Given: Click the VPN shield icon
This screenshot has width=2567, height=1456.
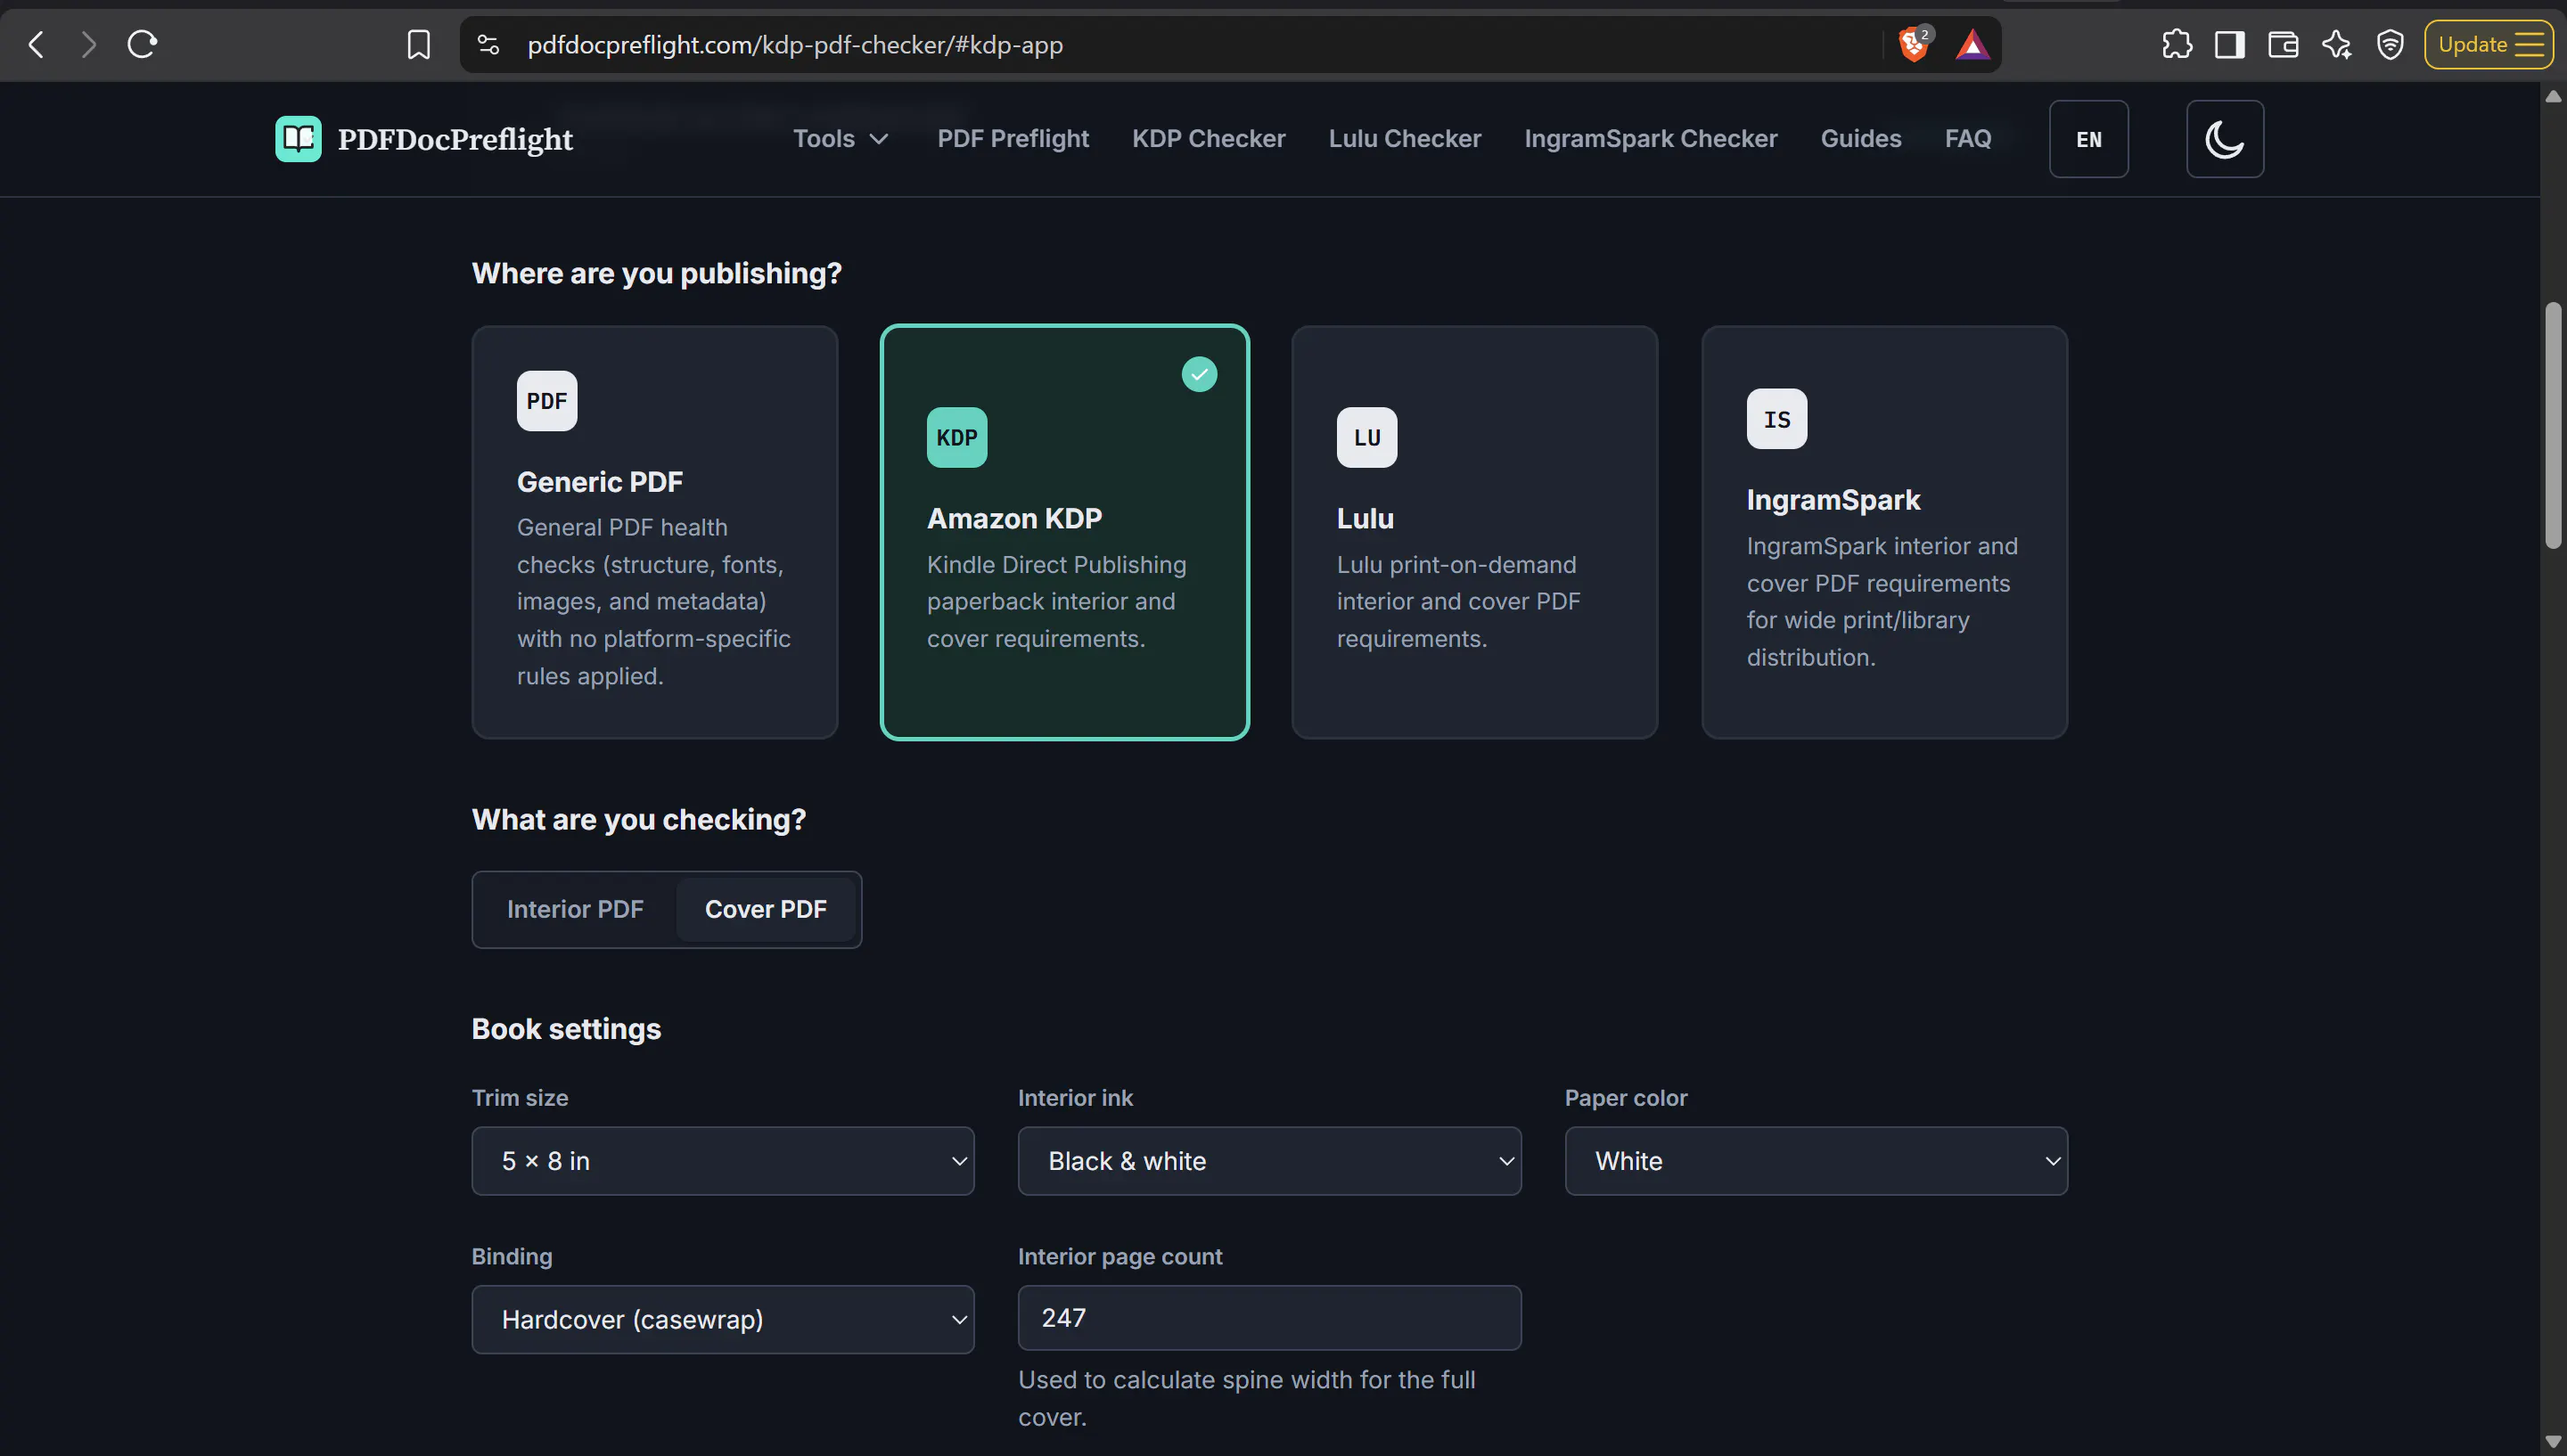Looking at the screenshot, I should coord(2390,44).
